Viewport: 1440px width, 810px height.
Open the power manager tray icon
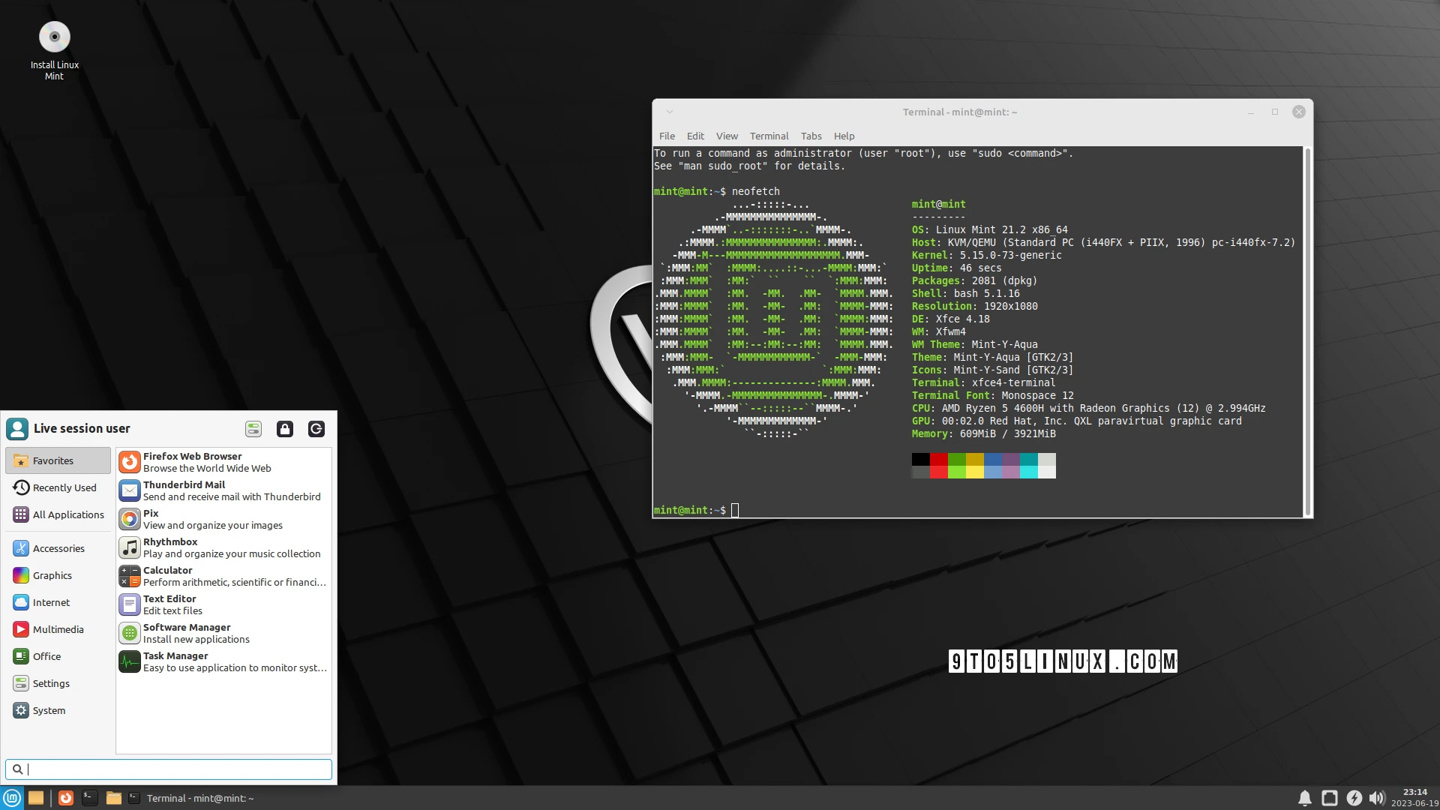pyautogui.click(x=1354, y=798)
